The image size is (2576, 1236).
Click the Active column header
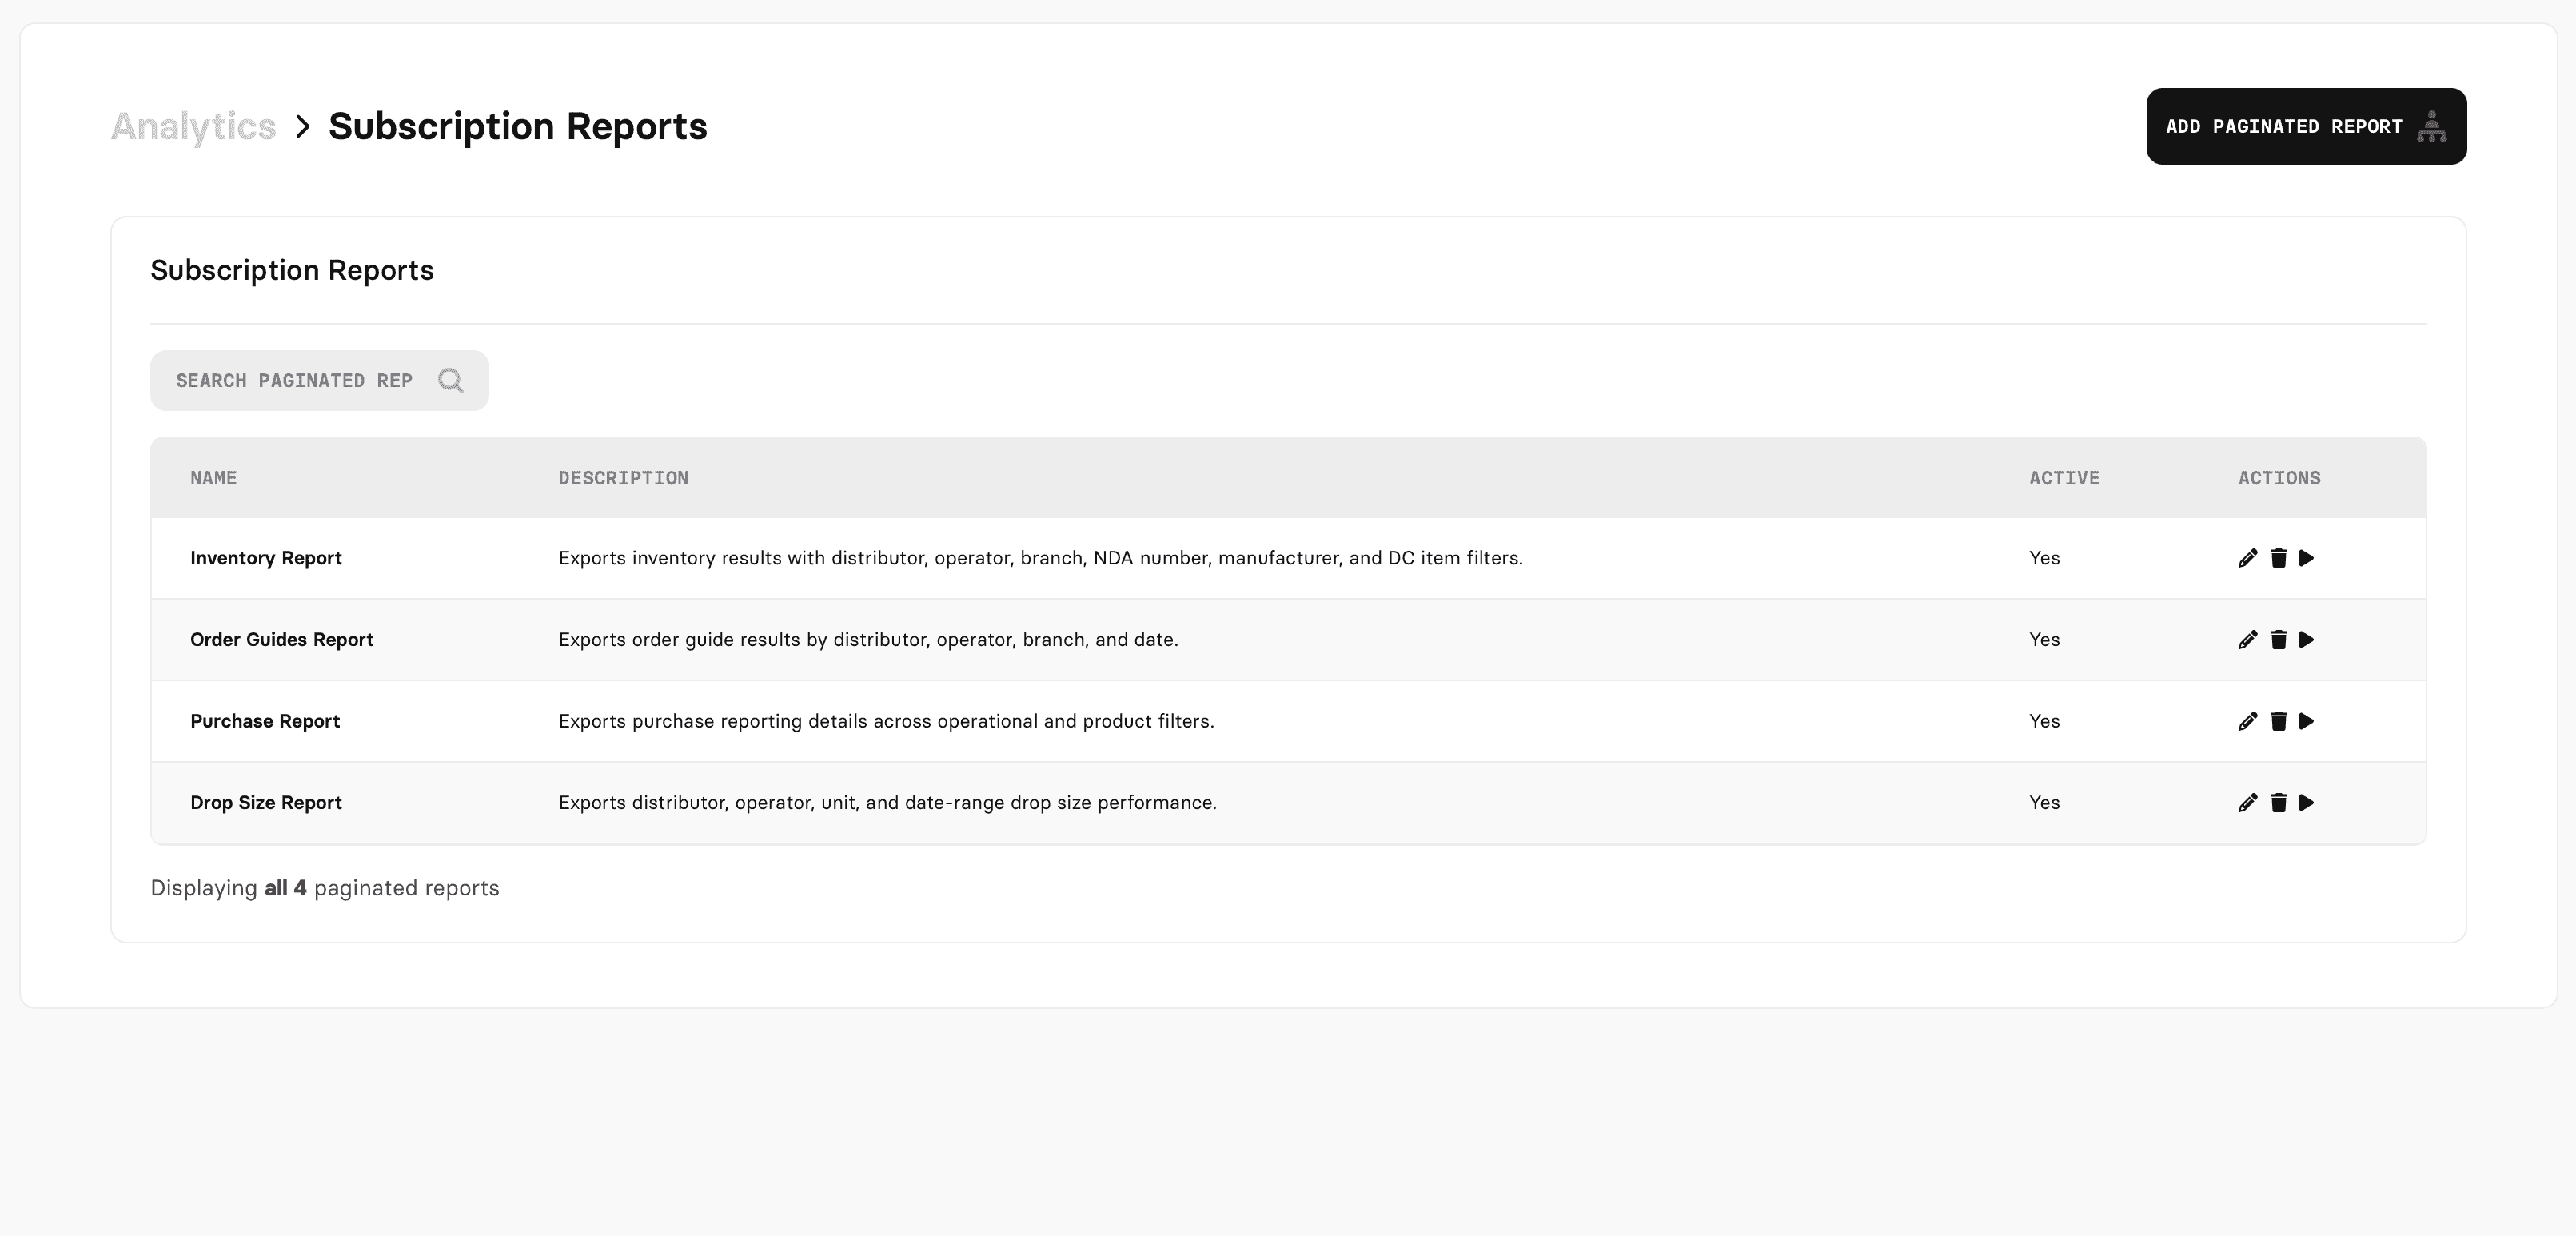coord(2064,478)
